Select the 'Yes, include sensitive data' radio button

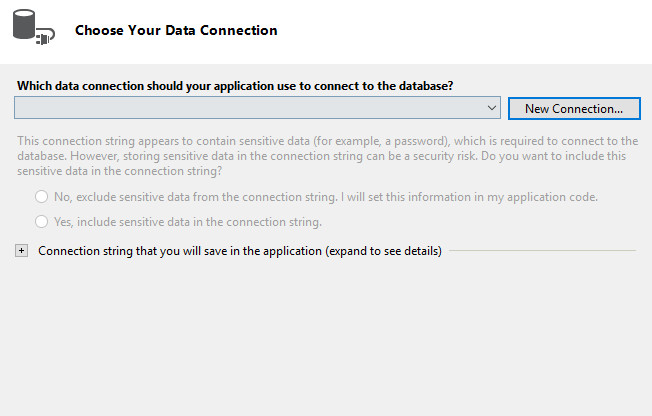click(x=42, y=221)
